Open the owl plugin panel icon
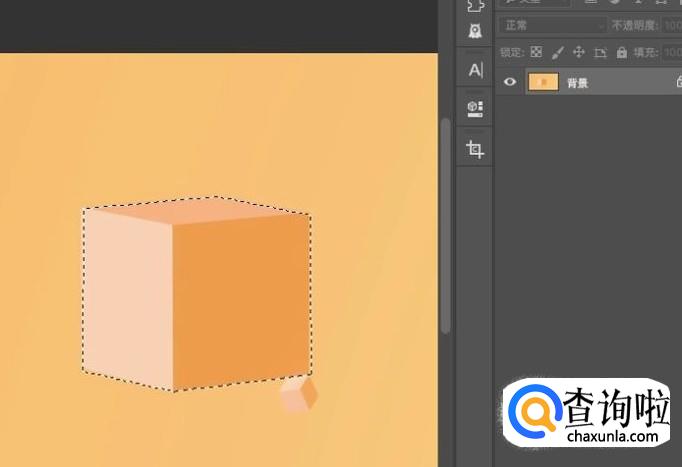 pos(475,31)
